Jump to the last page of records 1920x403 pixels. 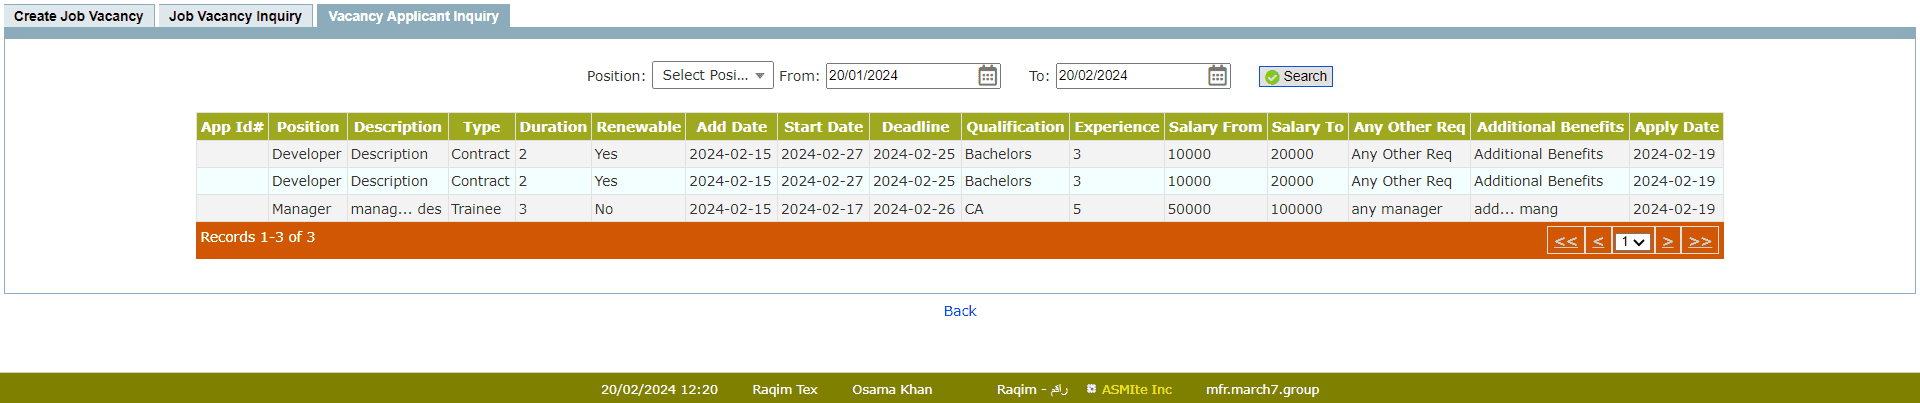(1700, 241)
